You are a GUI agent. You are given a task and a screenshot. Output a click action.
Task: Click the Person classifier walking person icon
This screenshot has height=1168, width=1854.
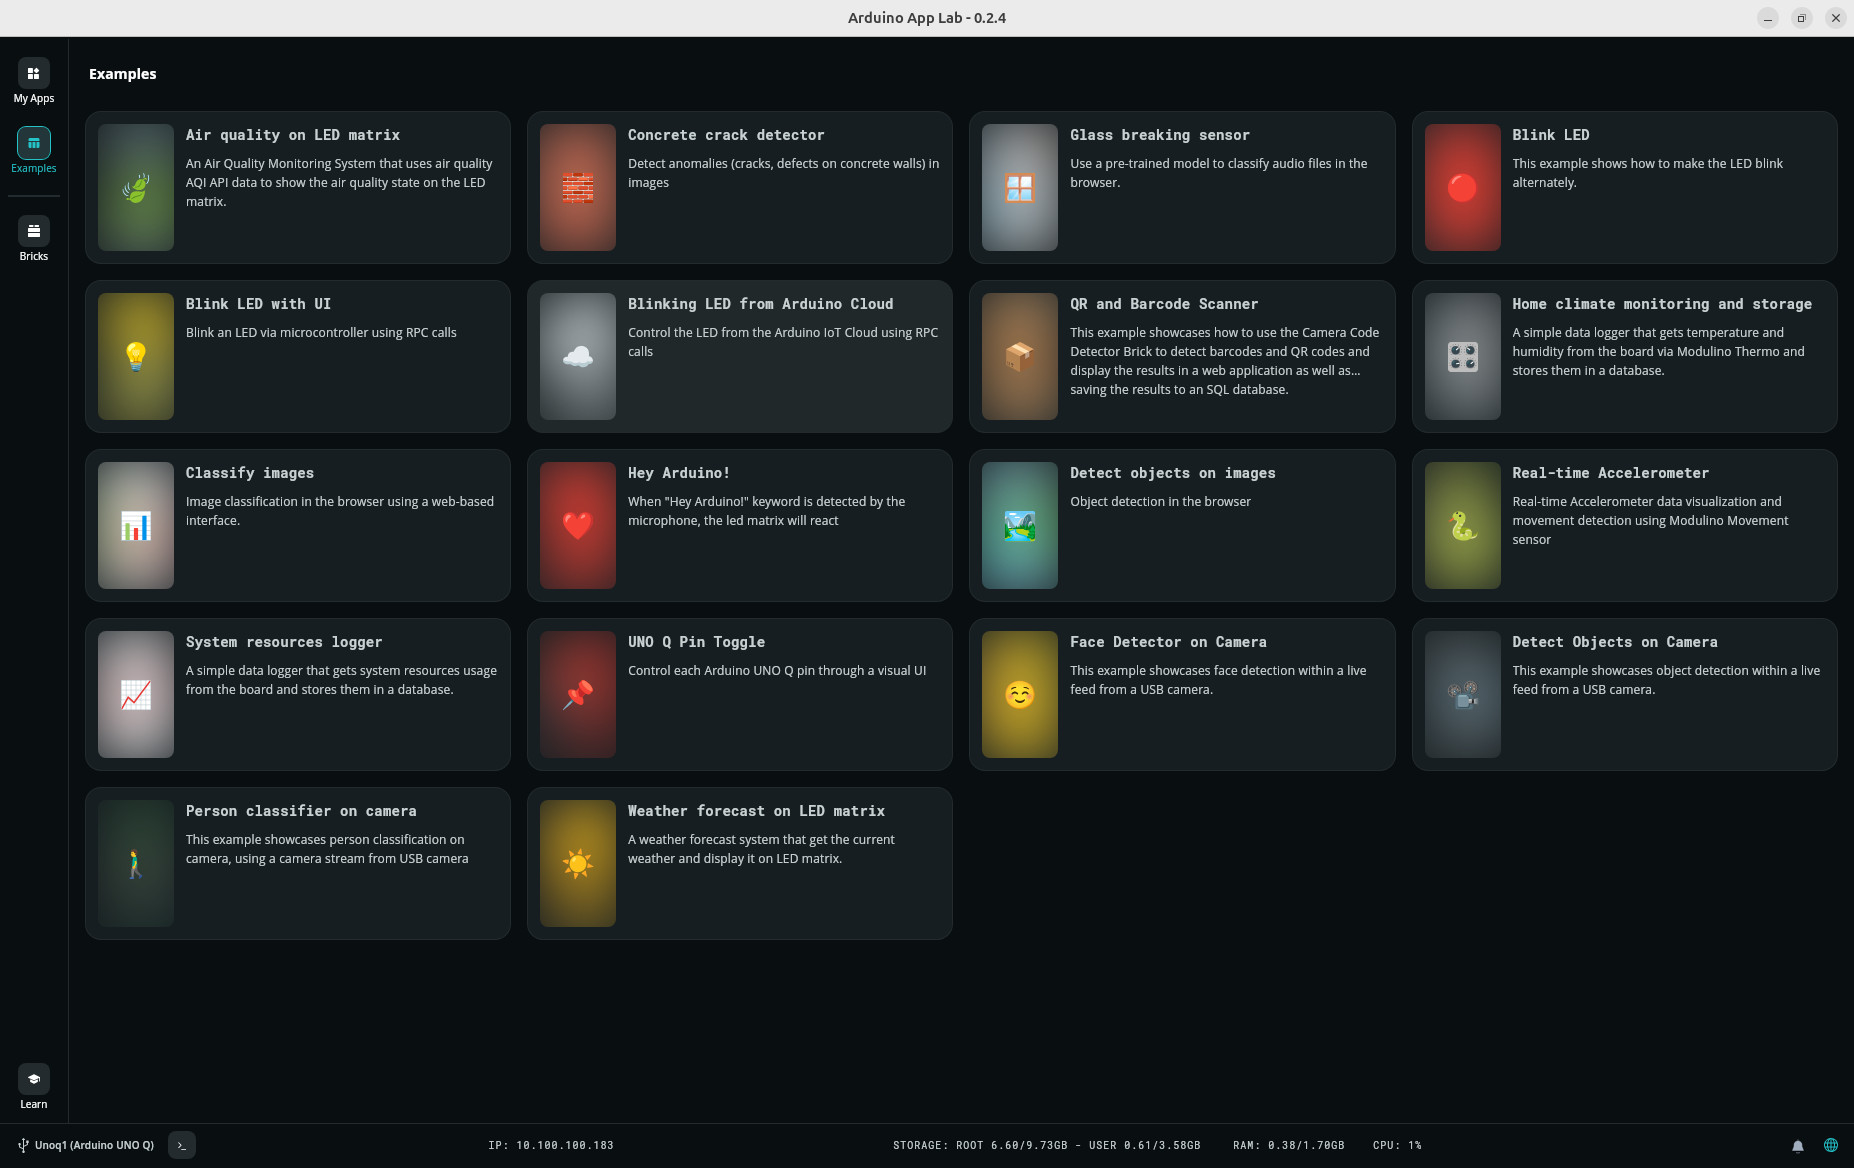(136, 863)
